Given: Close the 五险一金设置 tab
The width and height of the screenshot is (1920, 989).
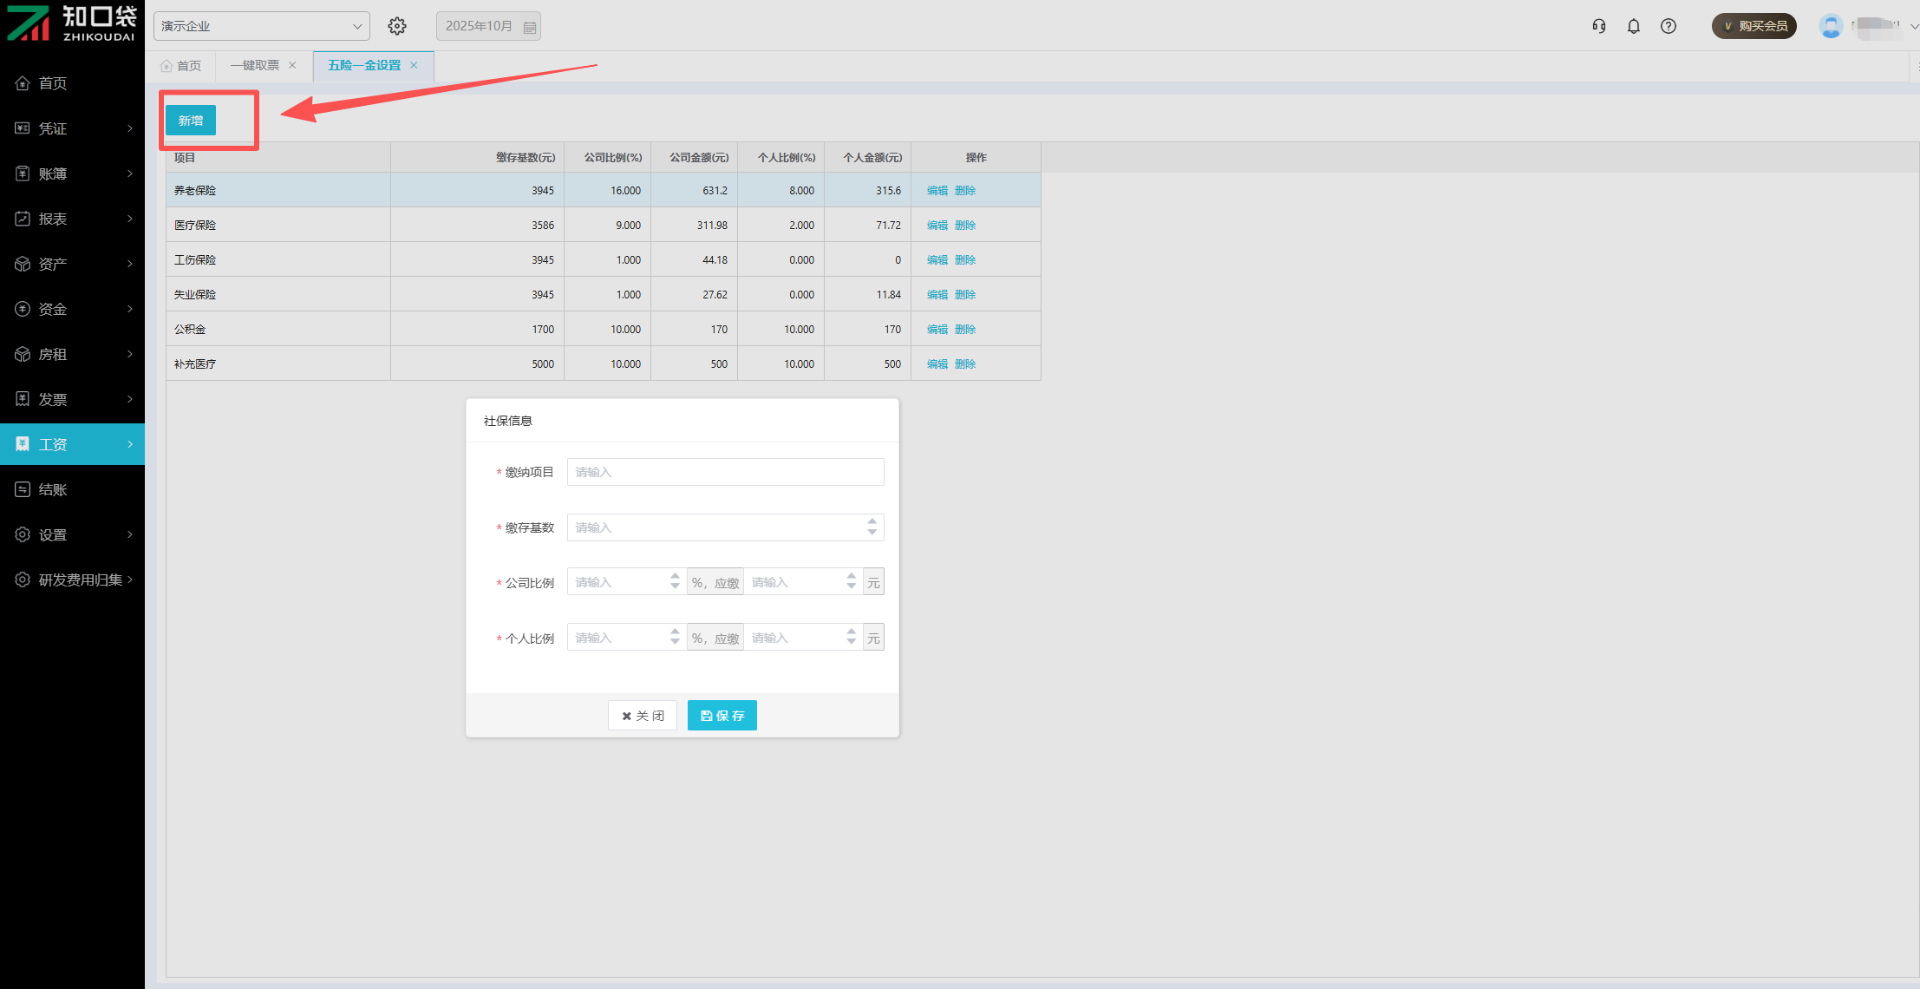Looking at the screenshot, I should 414,65.
